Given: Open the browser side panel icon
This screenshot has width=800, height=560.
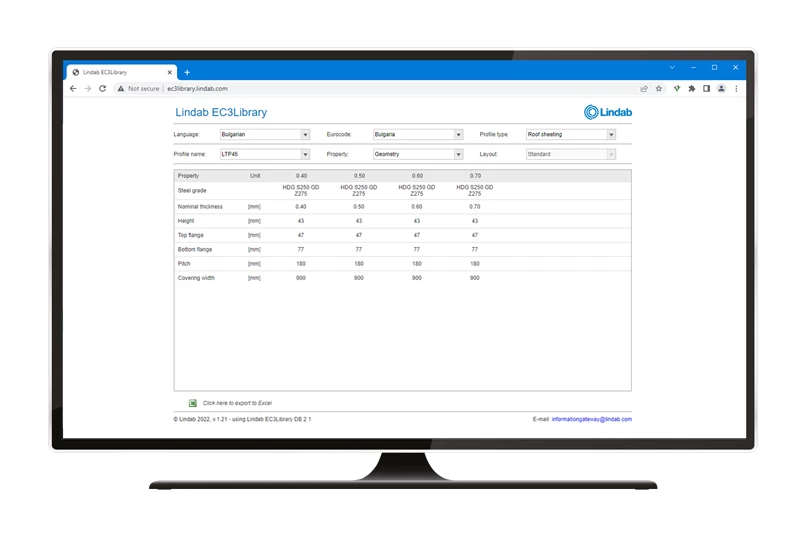Looking at the screenshot, I should pyautogui.click(x=706, y=88).
